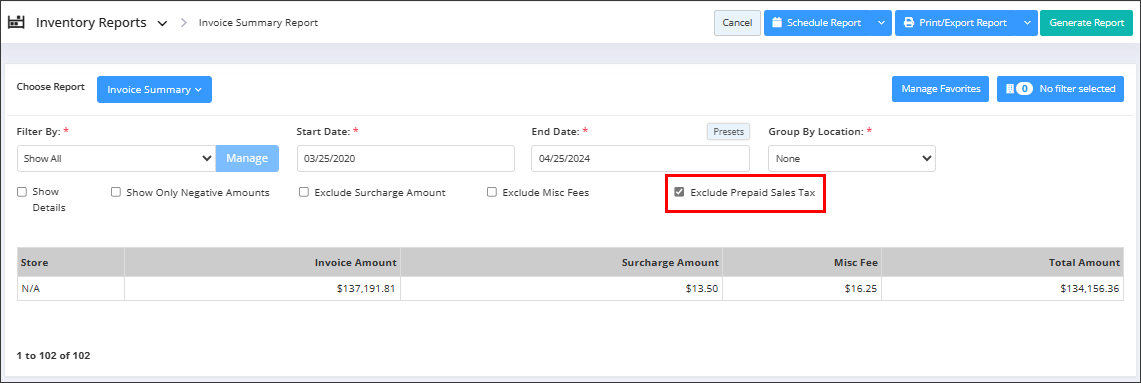Viewport: 1141px width, 383px height.
Task: Click the printer icon on Print/Export Report
Action: 908,23
